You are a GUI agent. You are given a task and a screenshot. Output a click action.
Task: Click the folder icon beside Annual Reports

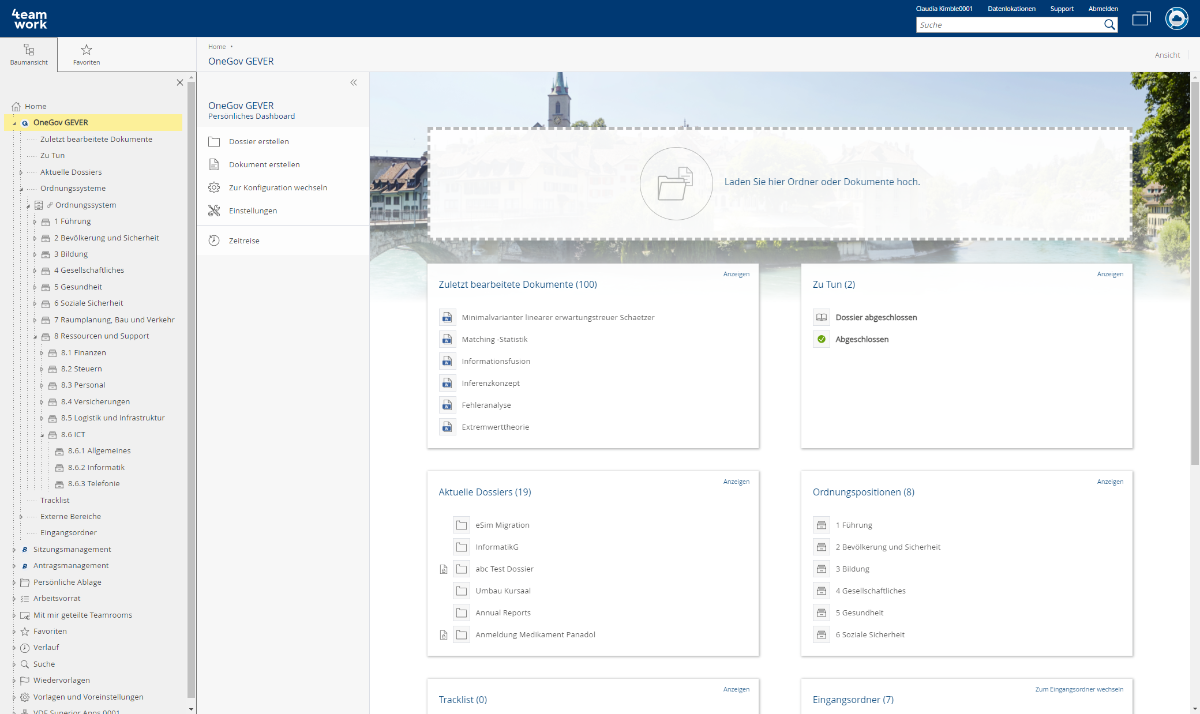click(x=461, y=613)
